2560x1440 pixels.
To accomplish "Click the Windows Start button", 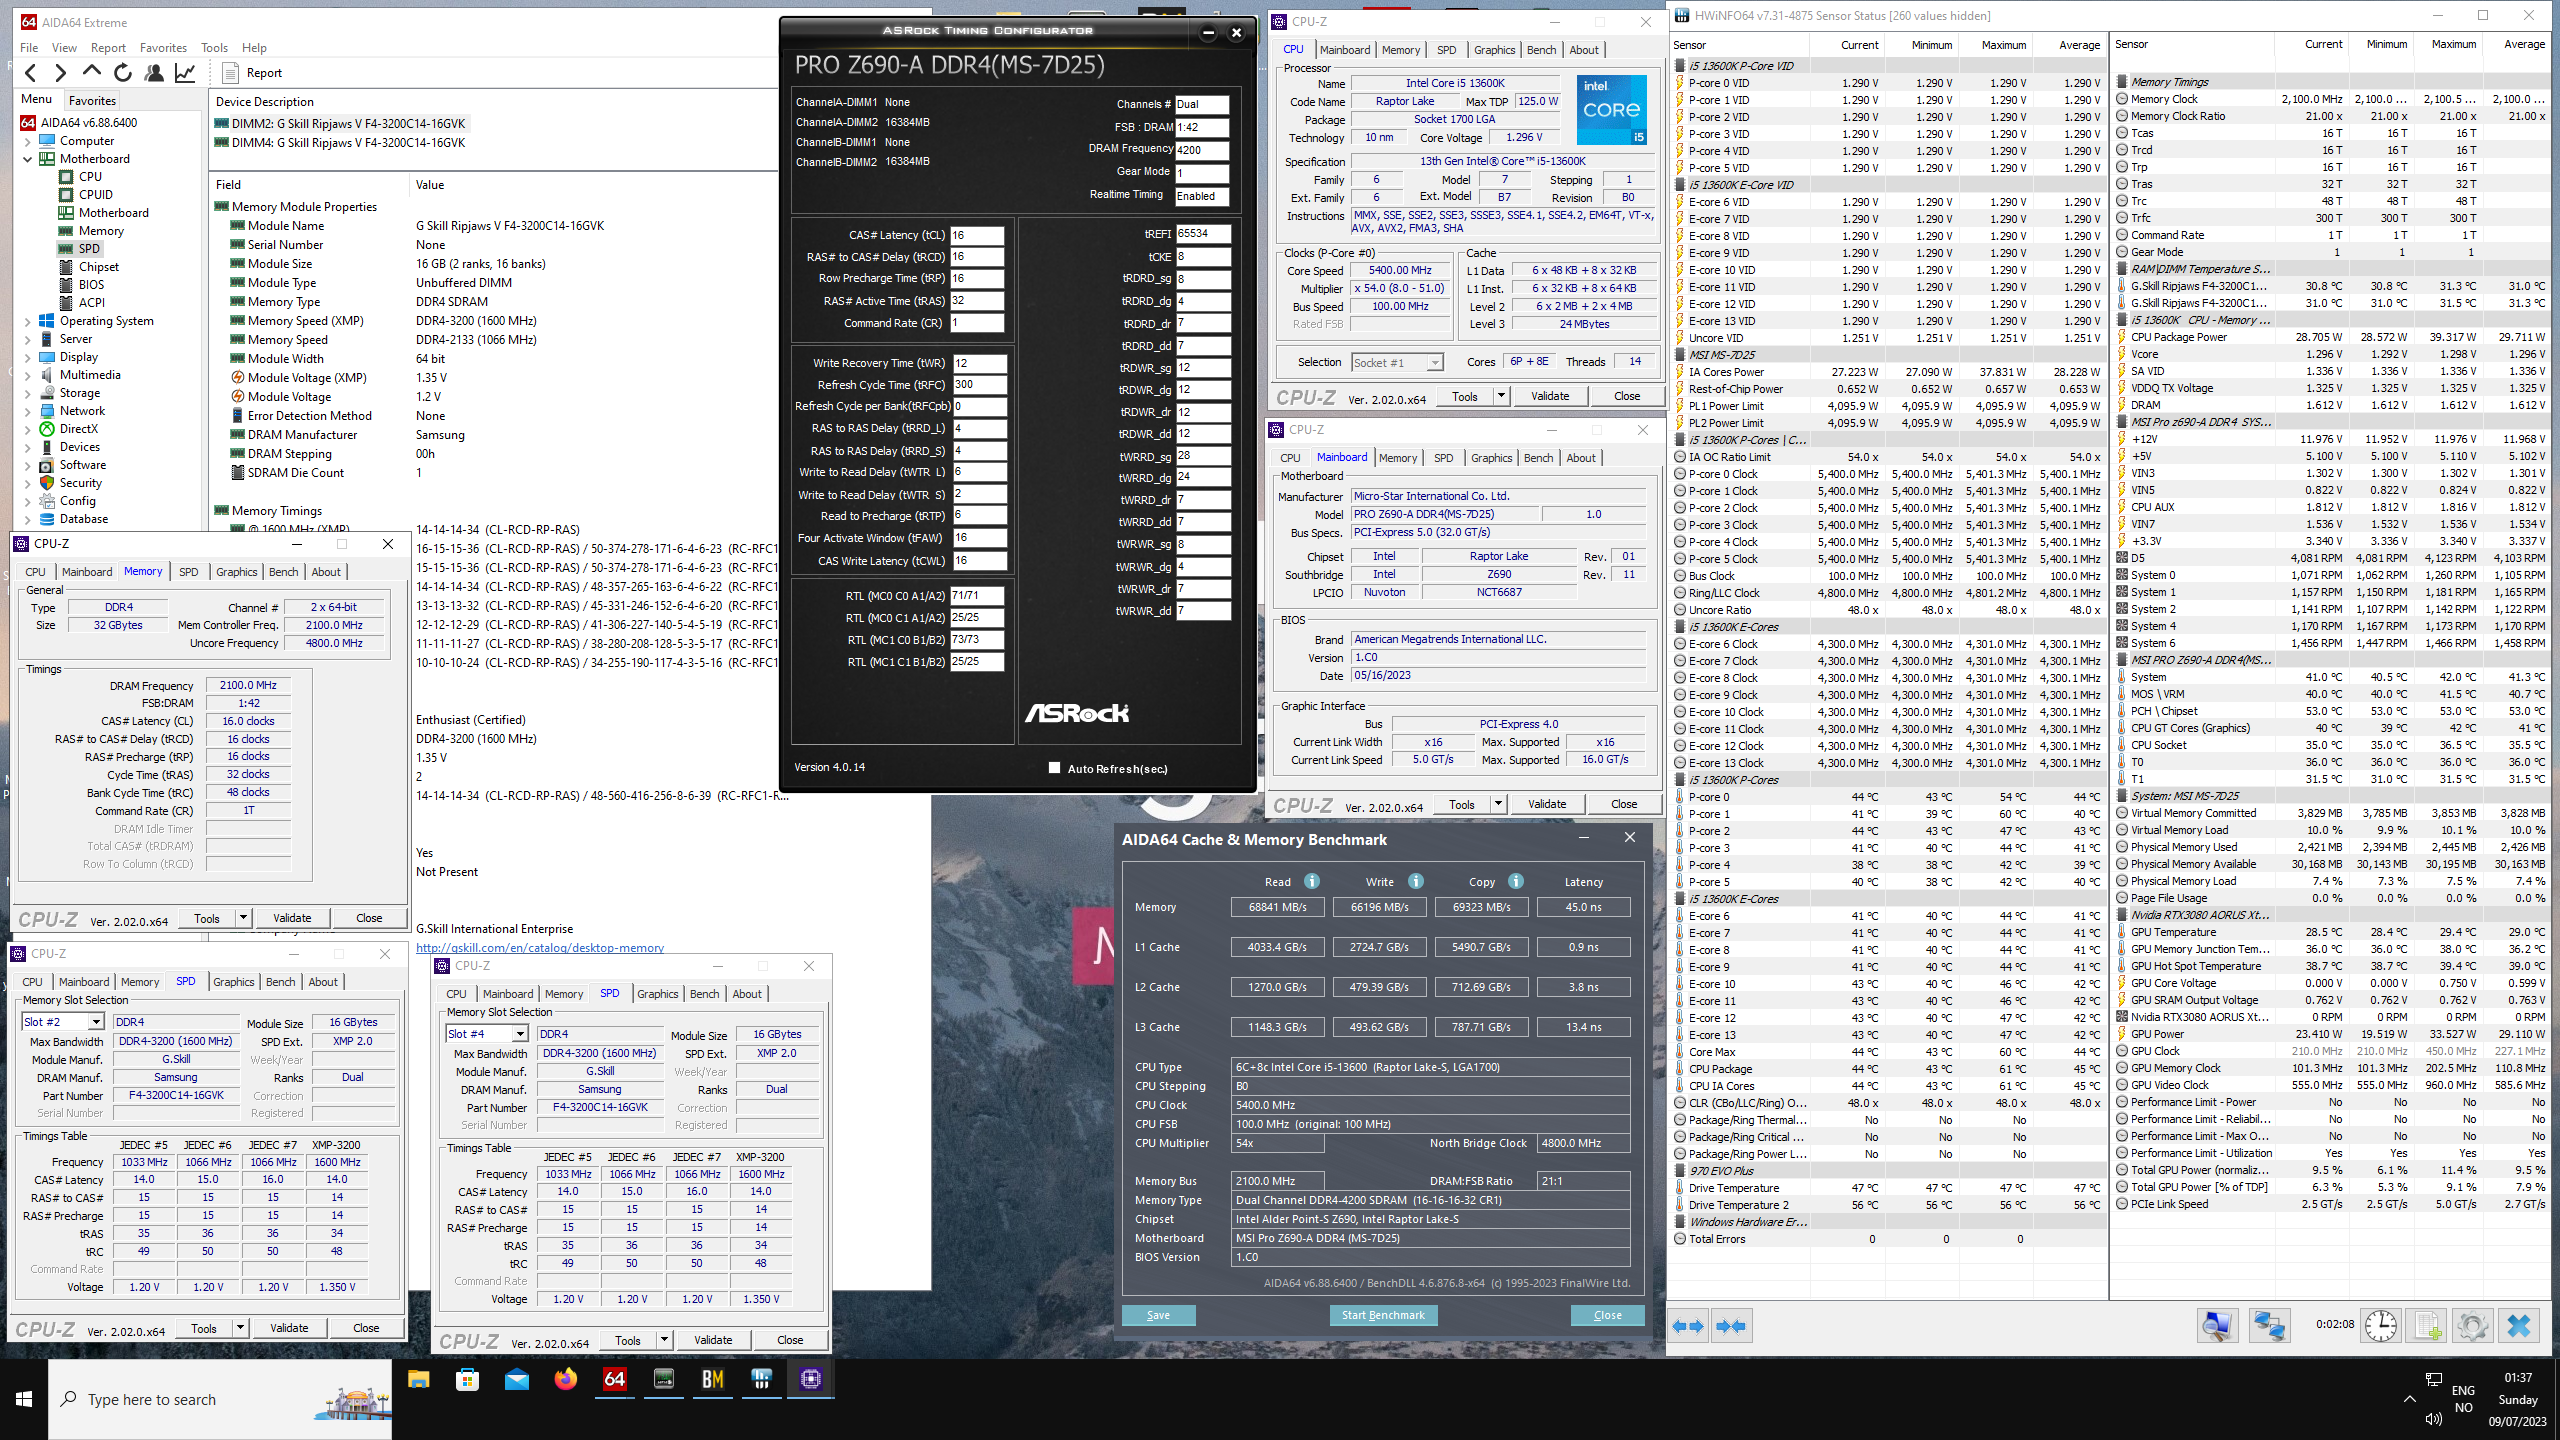I will [24, 1399].
